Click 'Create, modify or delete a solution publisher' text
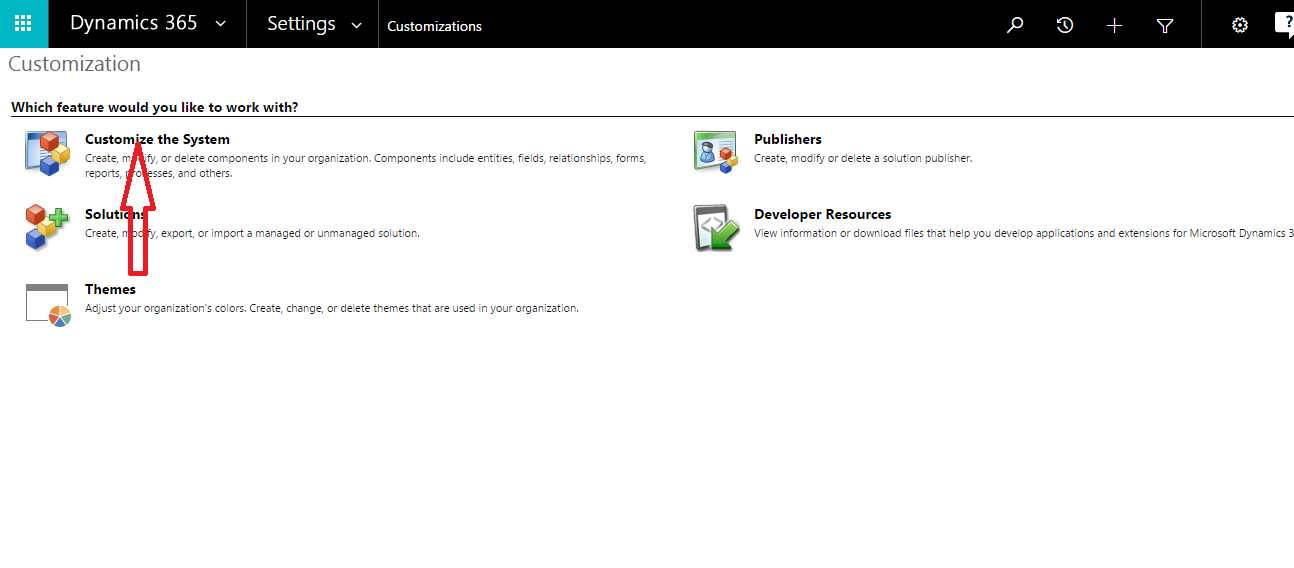The height and width of the screenshot is (568, 1294). click(863, 158)
